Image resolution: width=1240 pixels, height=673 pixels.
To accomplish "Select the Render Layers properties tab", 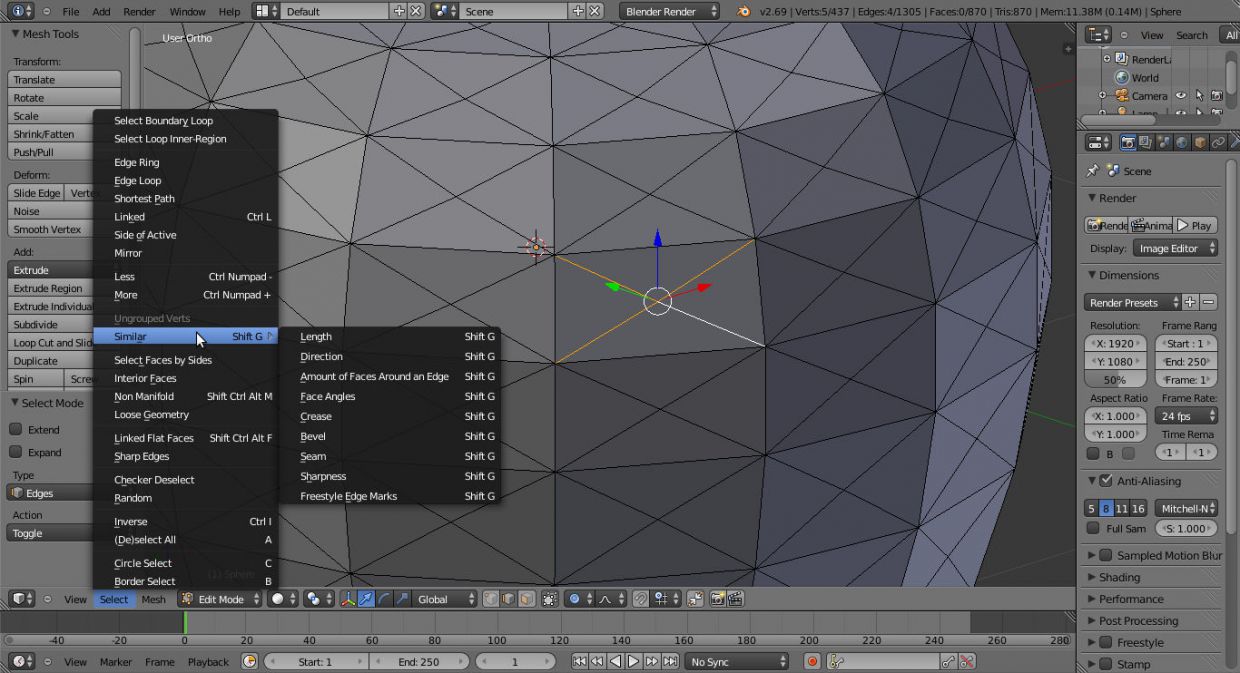I will point(1146,143).
